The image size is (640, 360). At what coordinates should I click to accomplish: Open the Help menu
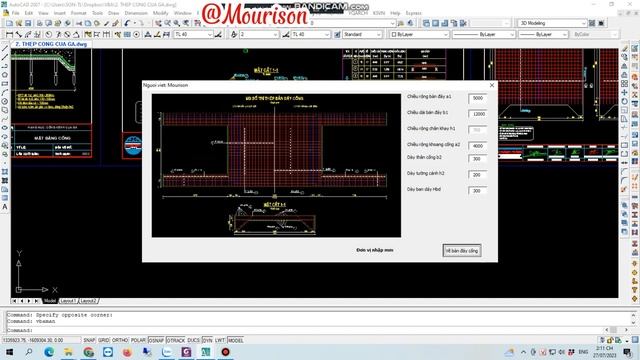point(395,13)
